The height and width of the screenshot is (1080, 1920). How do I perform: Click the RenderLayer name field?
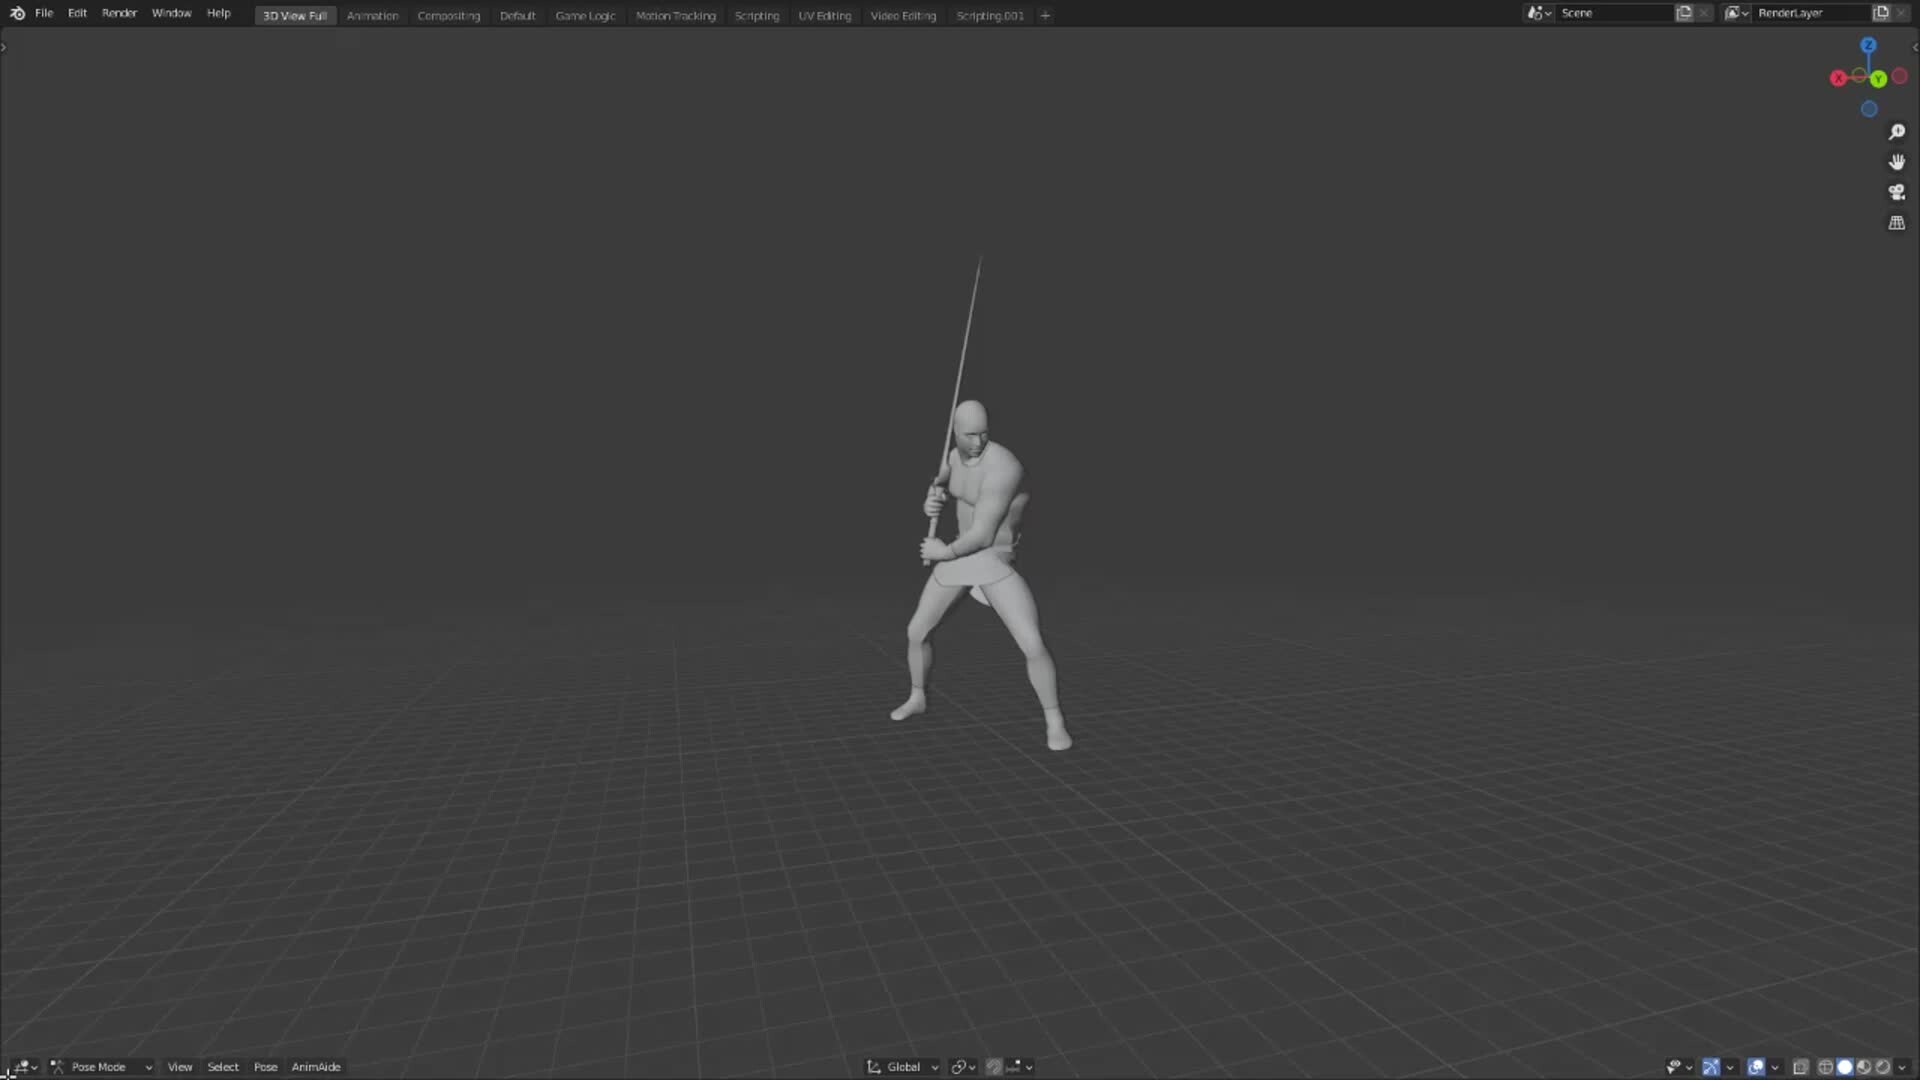coord(1811,13)
